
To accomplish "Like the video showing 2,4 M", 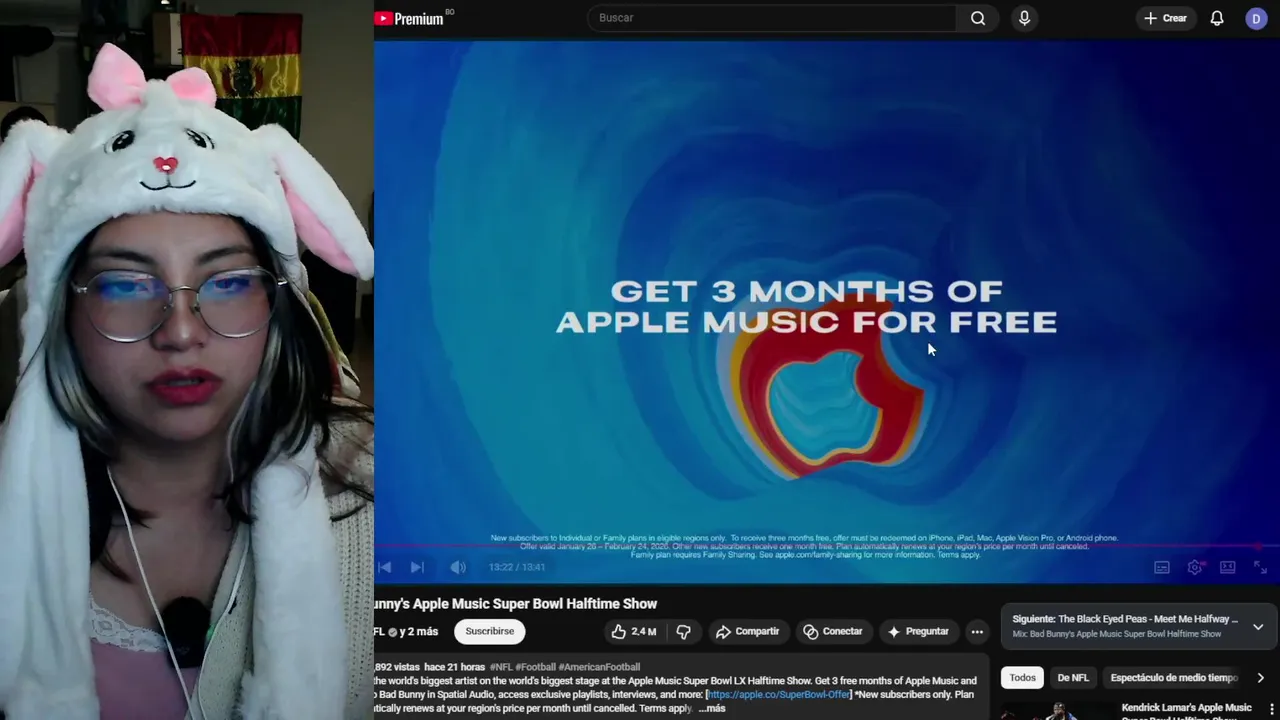I will 634,631.
